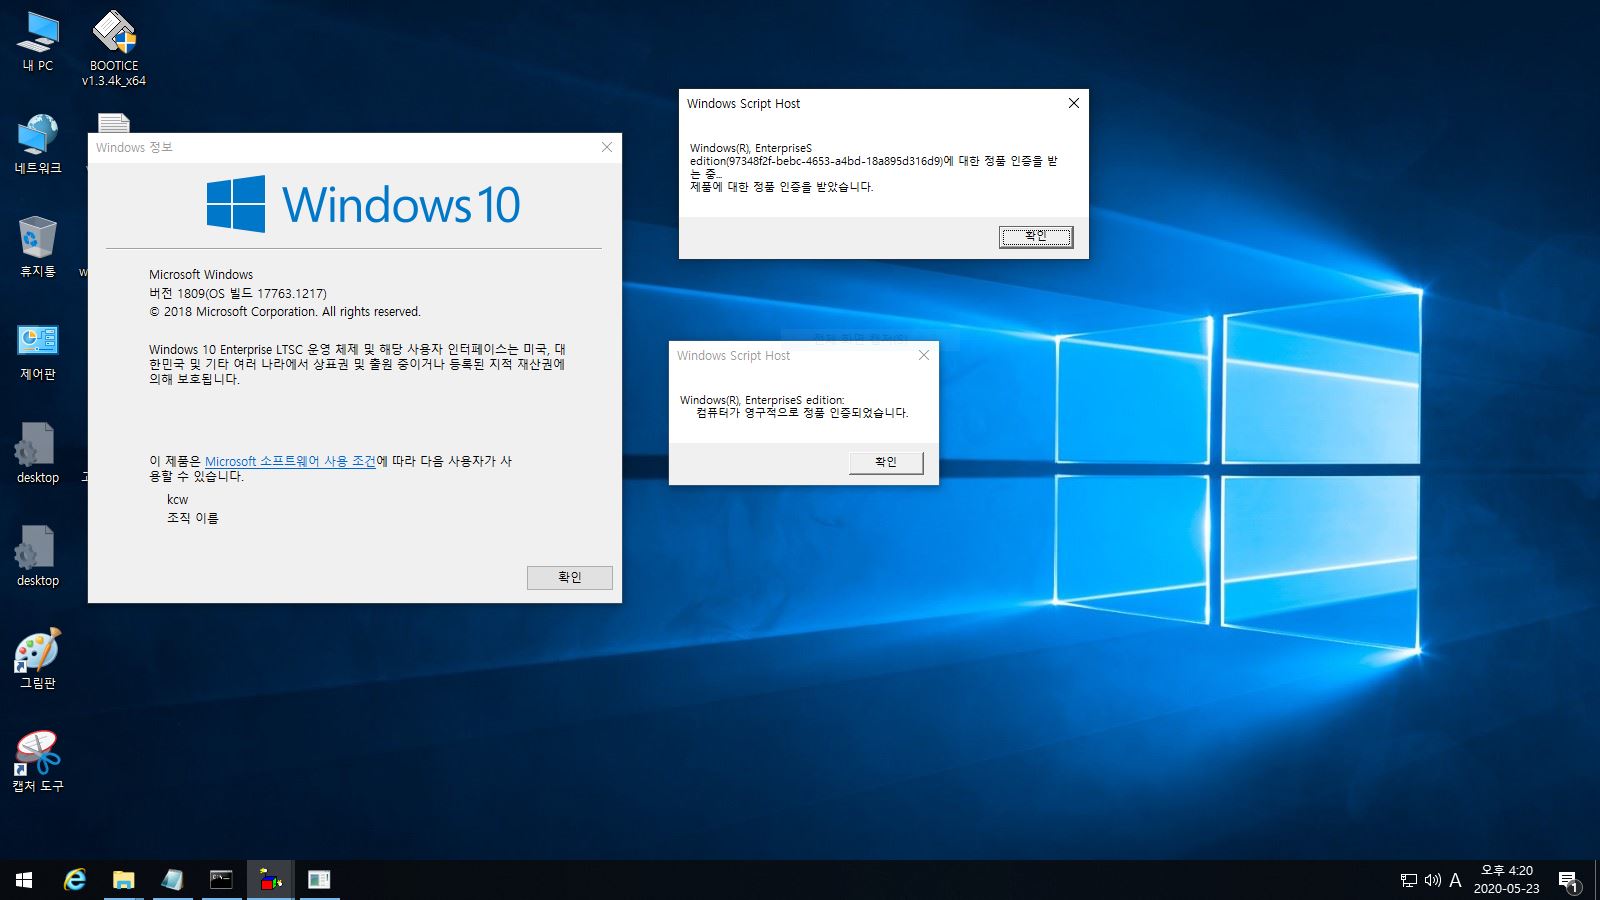1600x900 pixels.
Task: Open the 내 PC desktop icon
Action: [38, 40]
